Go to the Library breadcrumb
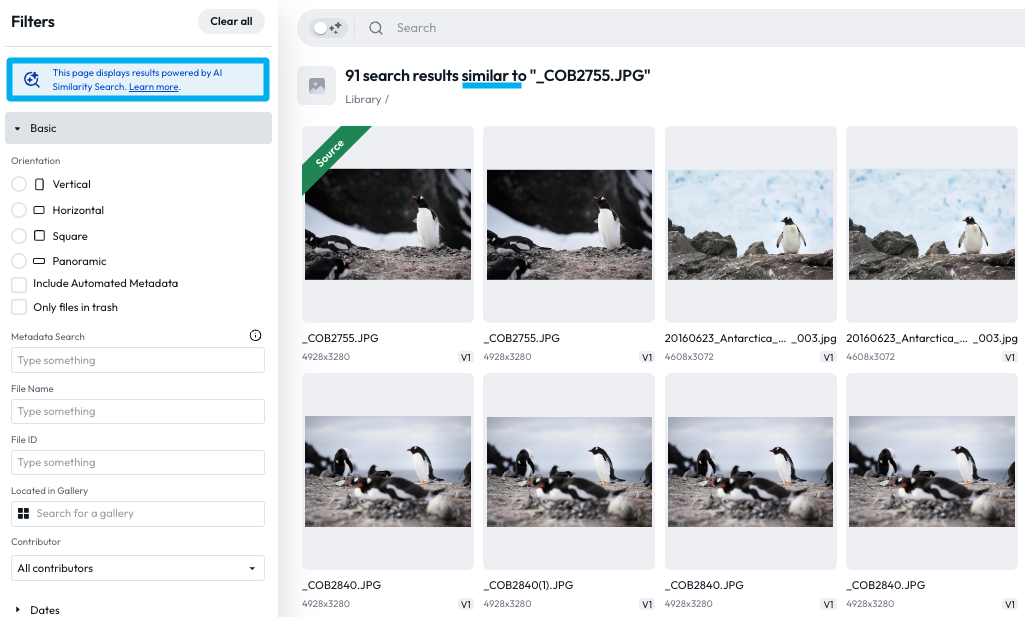The height and width of the screenshot is (617, 1025). coord(363,99)
